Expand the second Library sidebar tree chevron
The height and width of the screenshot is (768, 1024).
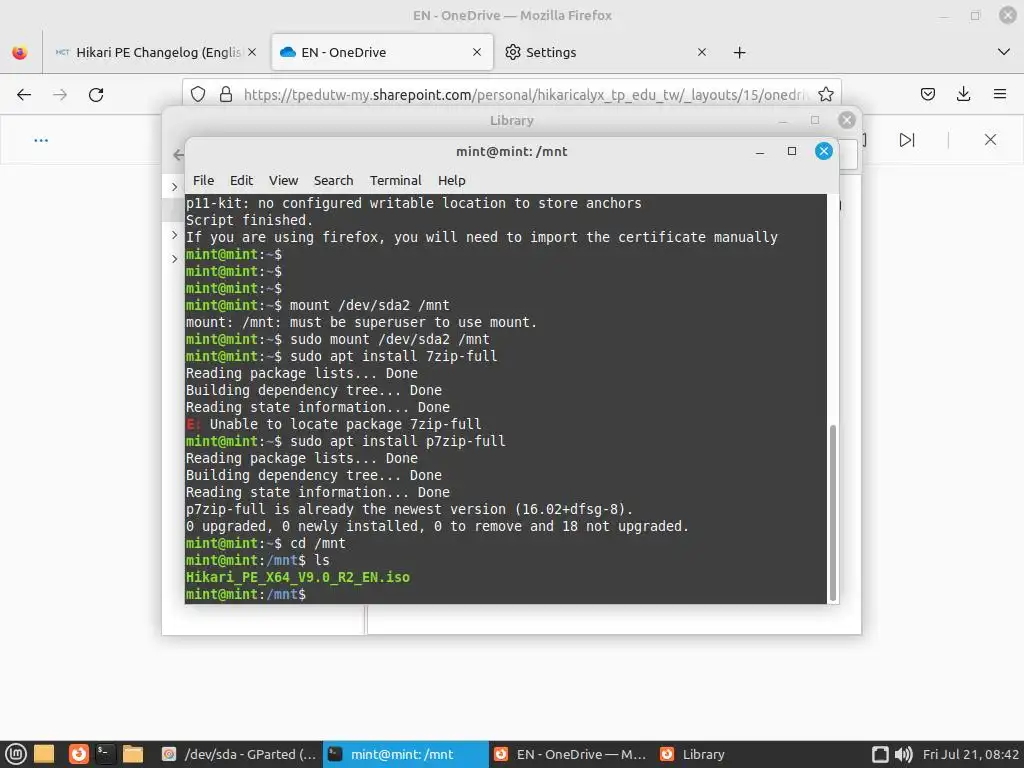[x=174, y=234]
